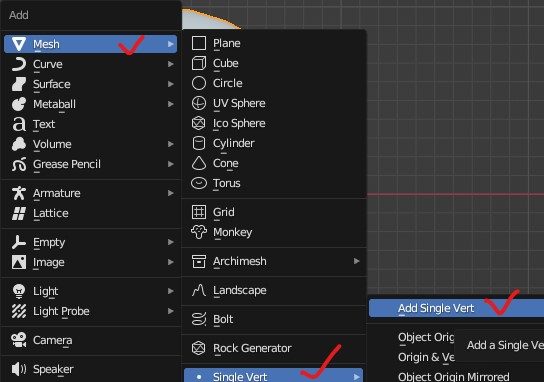Choose the UV Sphere icon

coord(199,103)
